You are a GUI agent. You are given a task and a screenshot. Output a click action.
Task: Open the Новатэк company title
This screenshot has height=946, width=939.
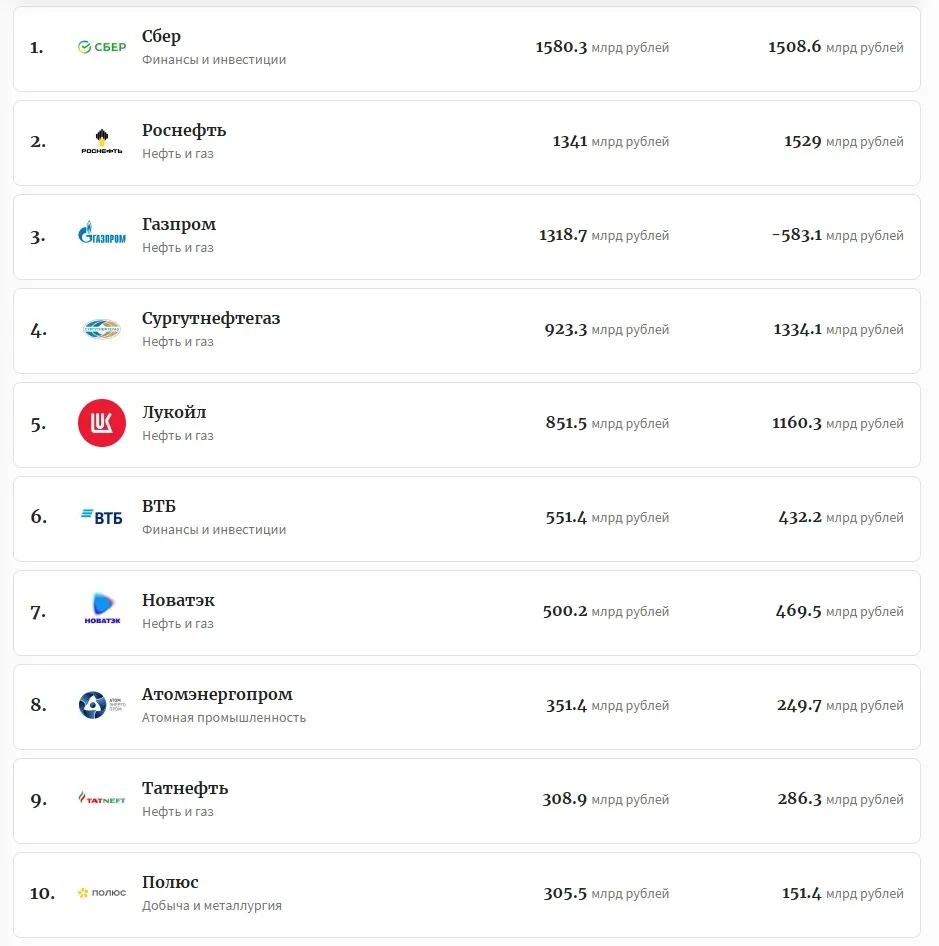click(178, 601)
